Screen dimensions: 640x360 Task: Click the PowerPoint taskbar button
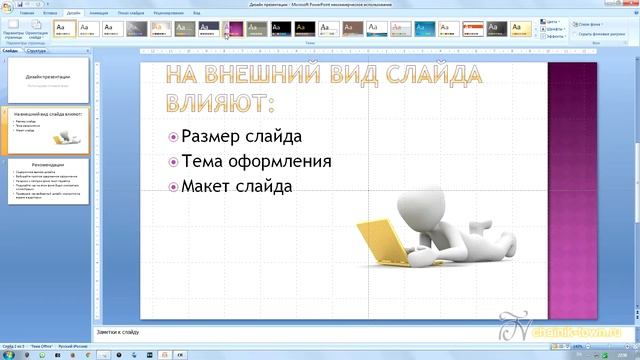click(164, 355)
